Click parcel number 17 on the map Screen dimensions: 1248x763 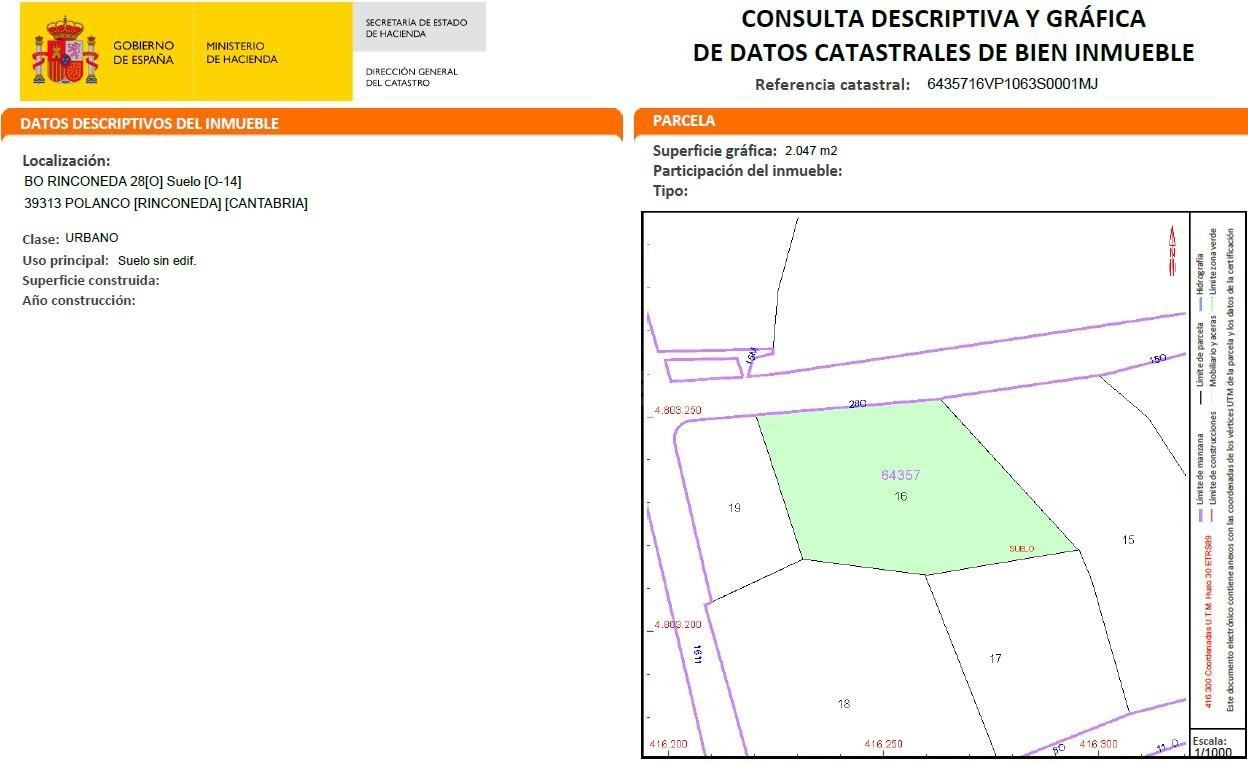995,658
